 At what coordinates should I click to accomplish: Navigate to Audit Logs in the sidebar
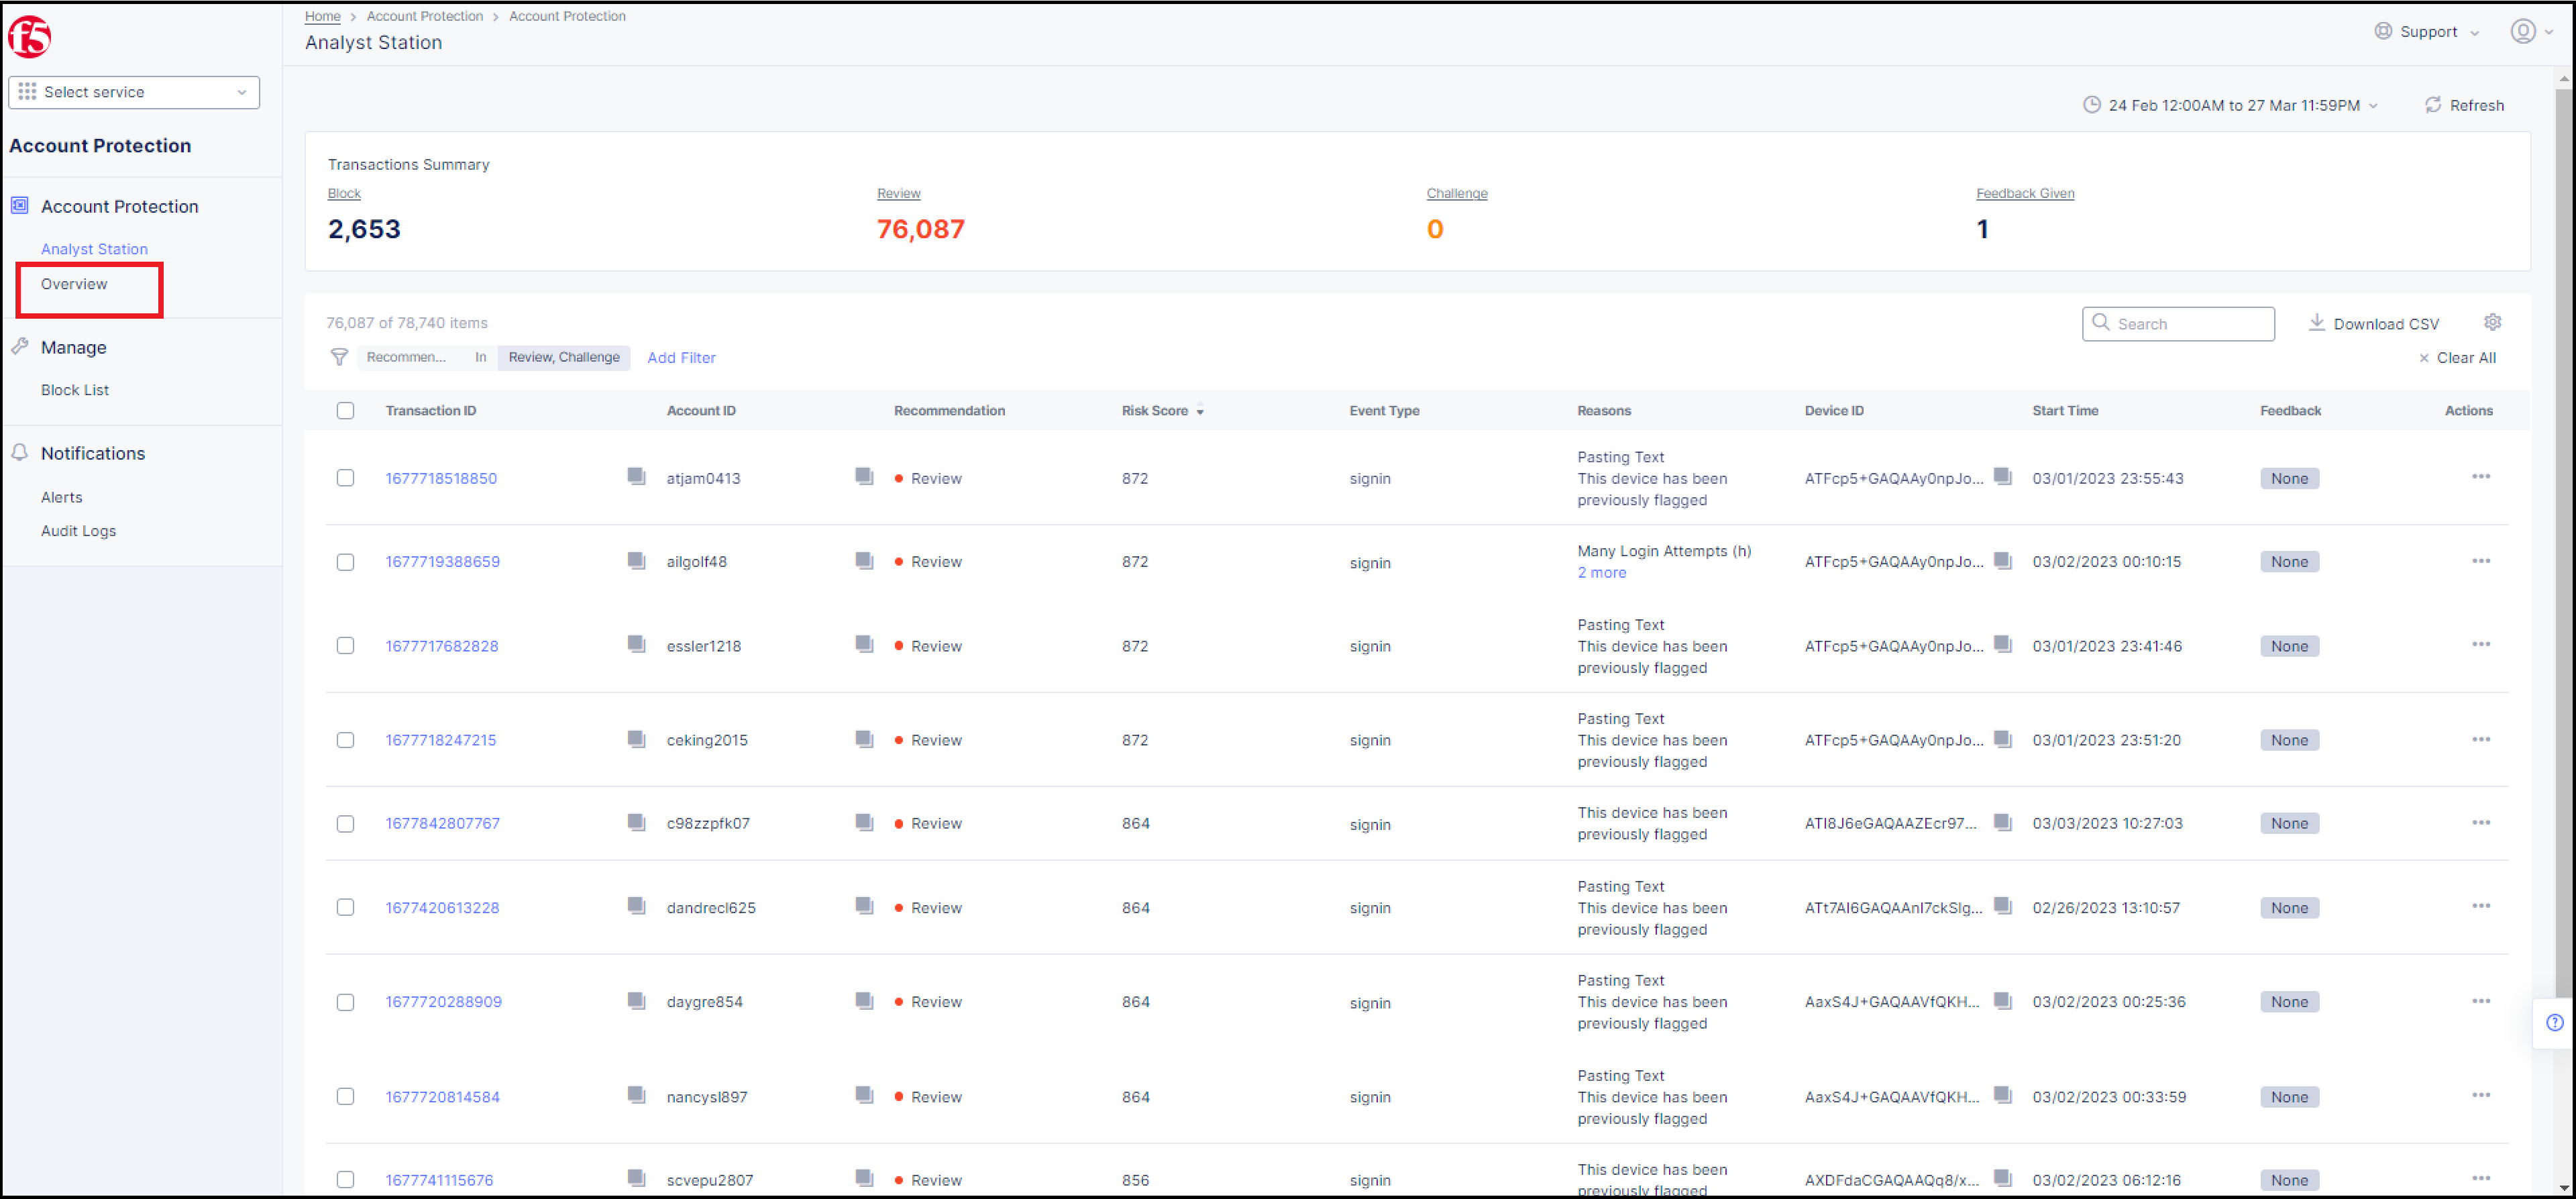coord(78,530)
